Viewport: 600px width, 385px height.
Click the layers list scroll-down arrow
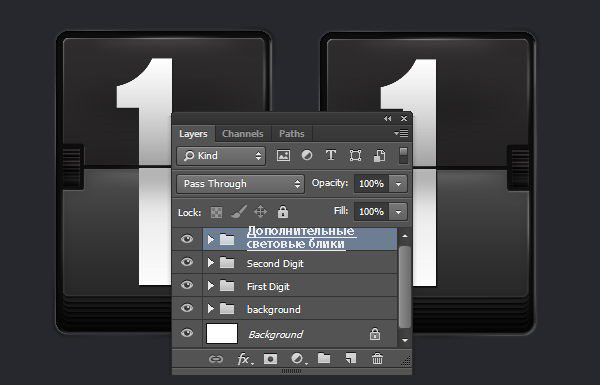coord(405,340)
